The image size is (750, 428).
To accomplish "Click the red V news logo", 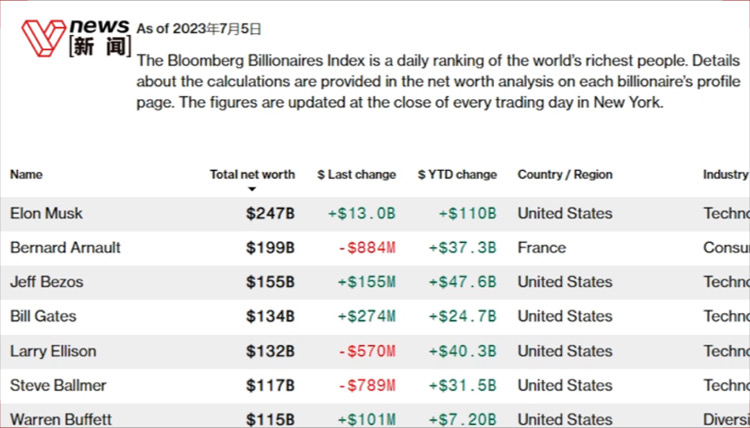I will click(46, 37).
